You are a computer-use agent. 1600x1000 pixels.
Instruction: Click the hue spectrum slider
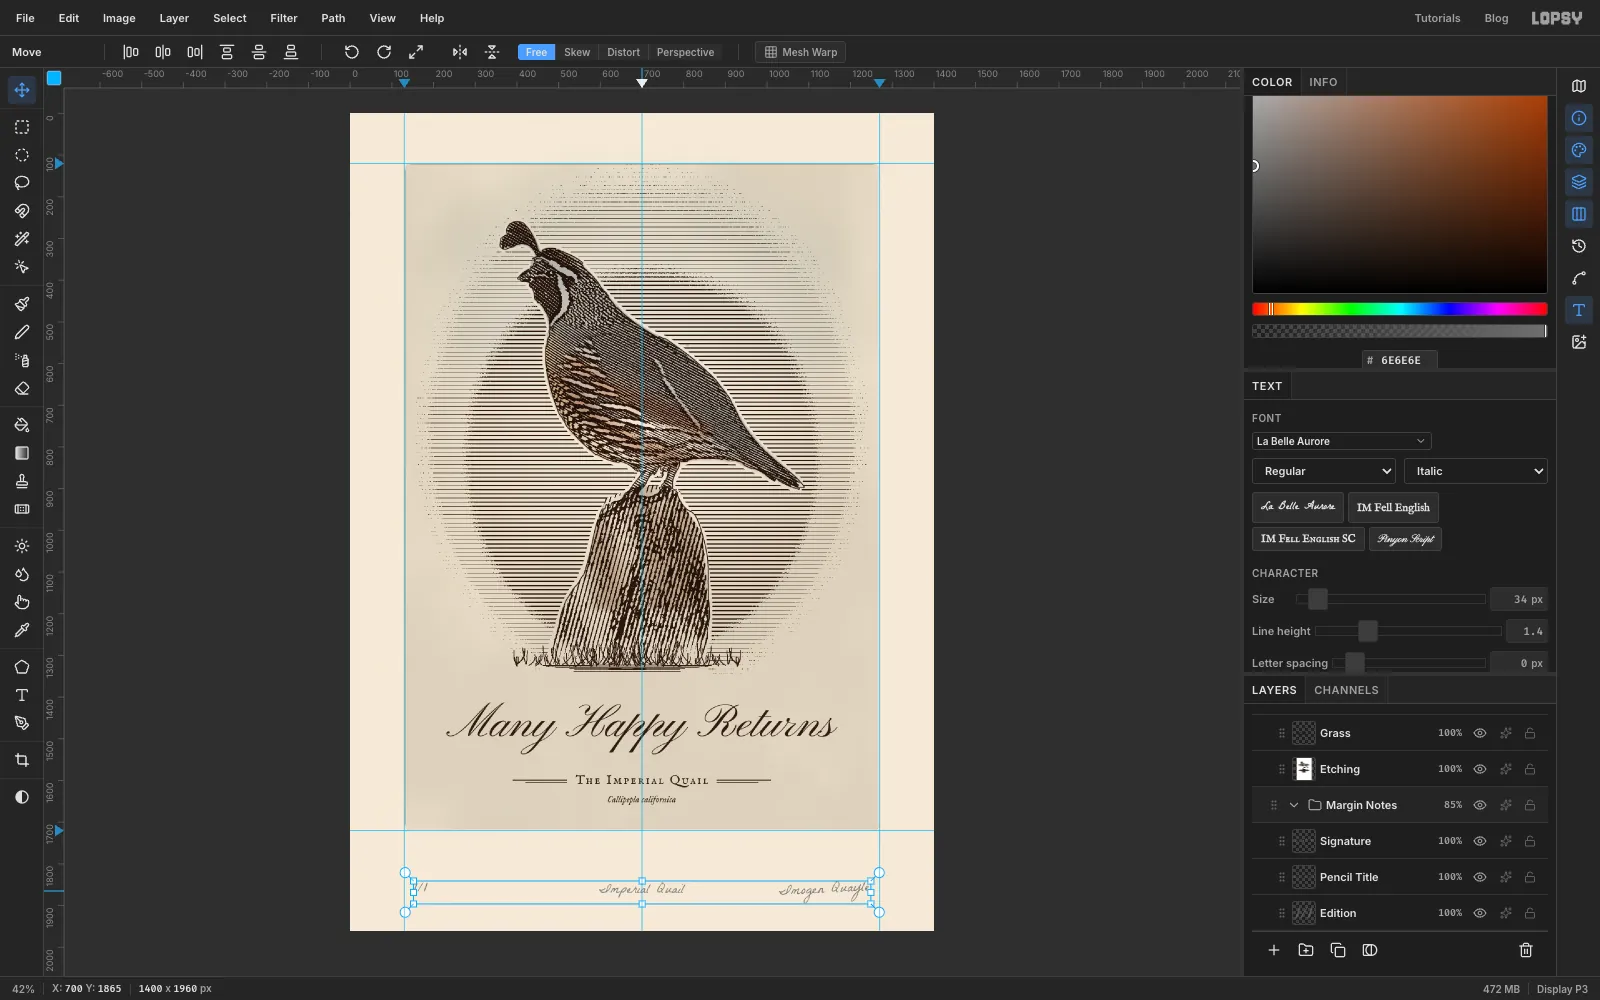pyautogui.click(x=1399, y=309)
